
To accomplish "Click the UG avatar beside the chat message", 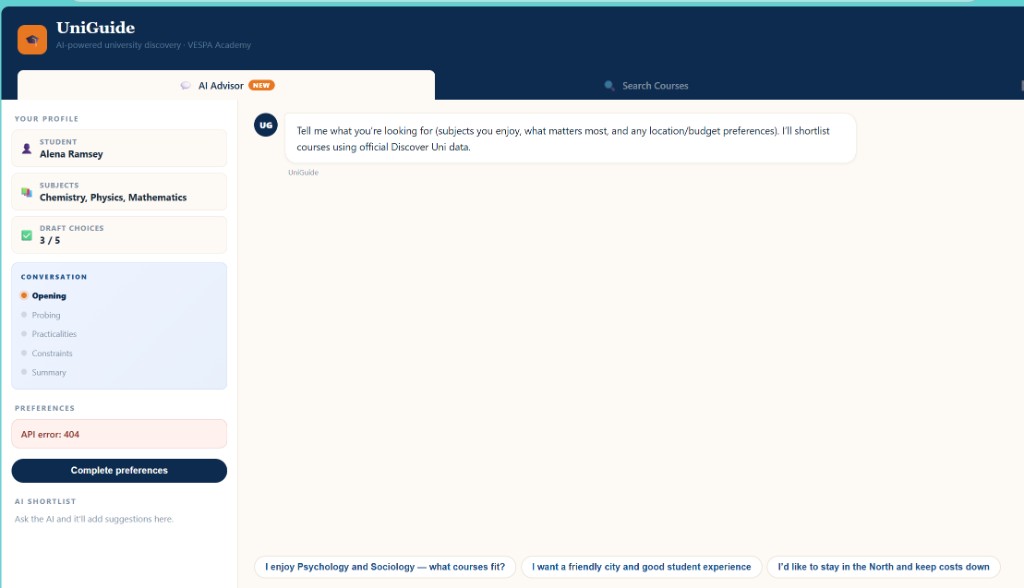I will 265,124.
